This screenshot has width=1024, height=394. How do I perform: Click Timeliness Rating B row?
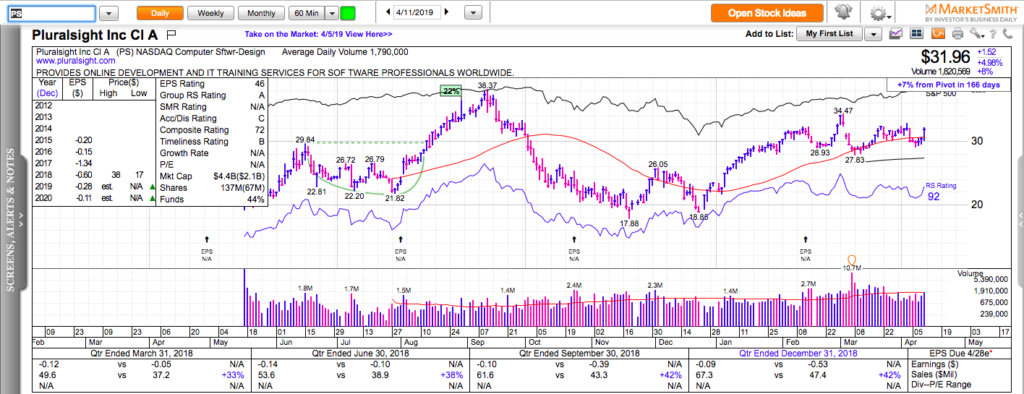(x=212, y=142)
